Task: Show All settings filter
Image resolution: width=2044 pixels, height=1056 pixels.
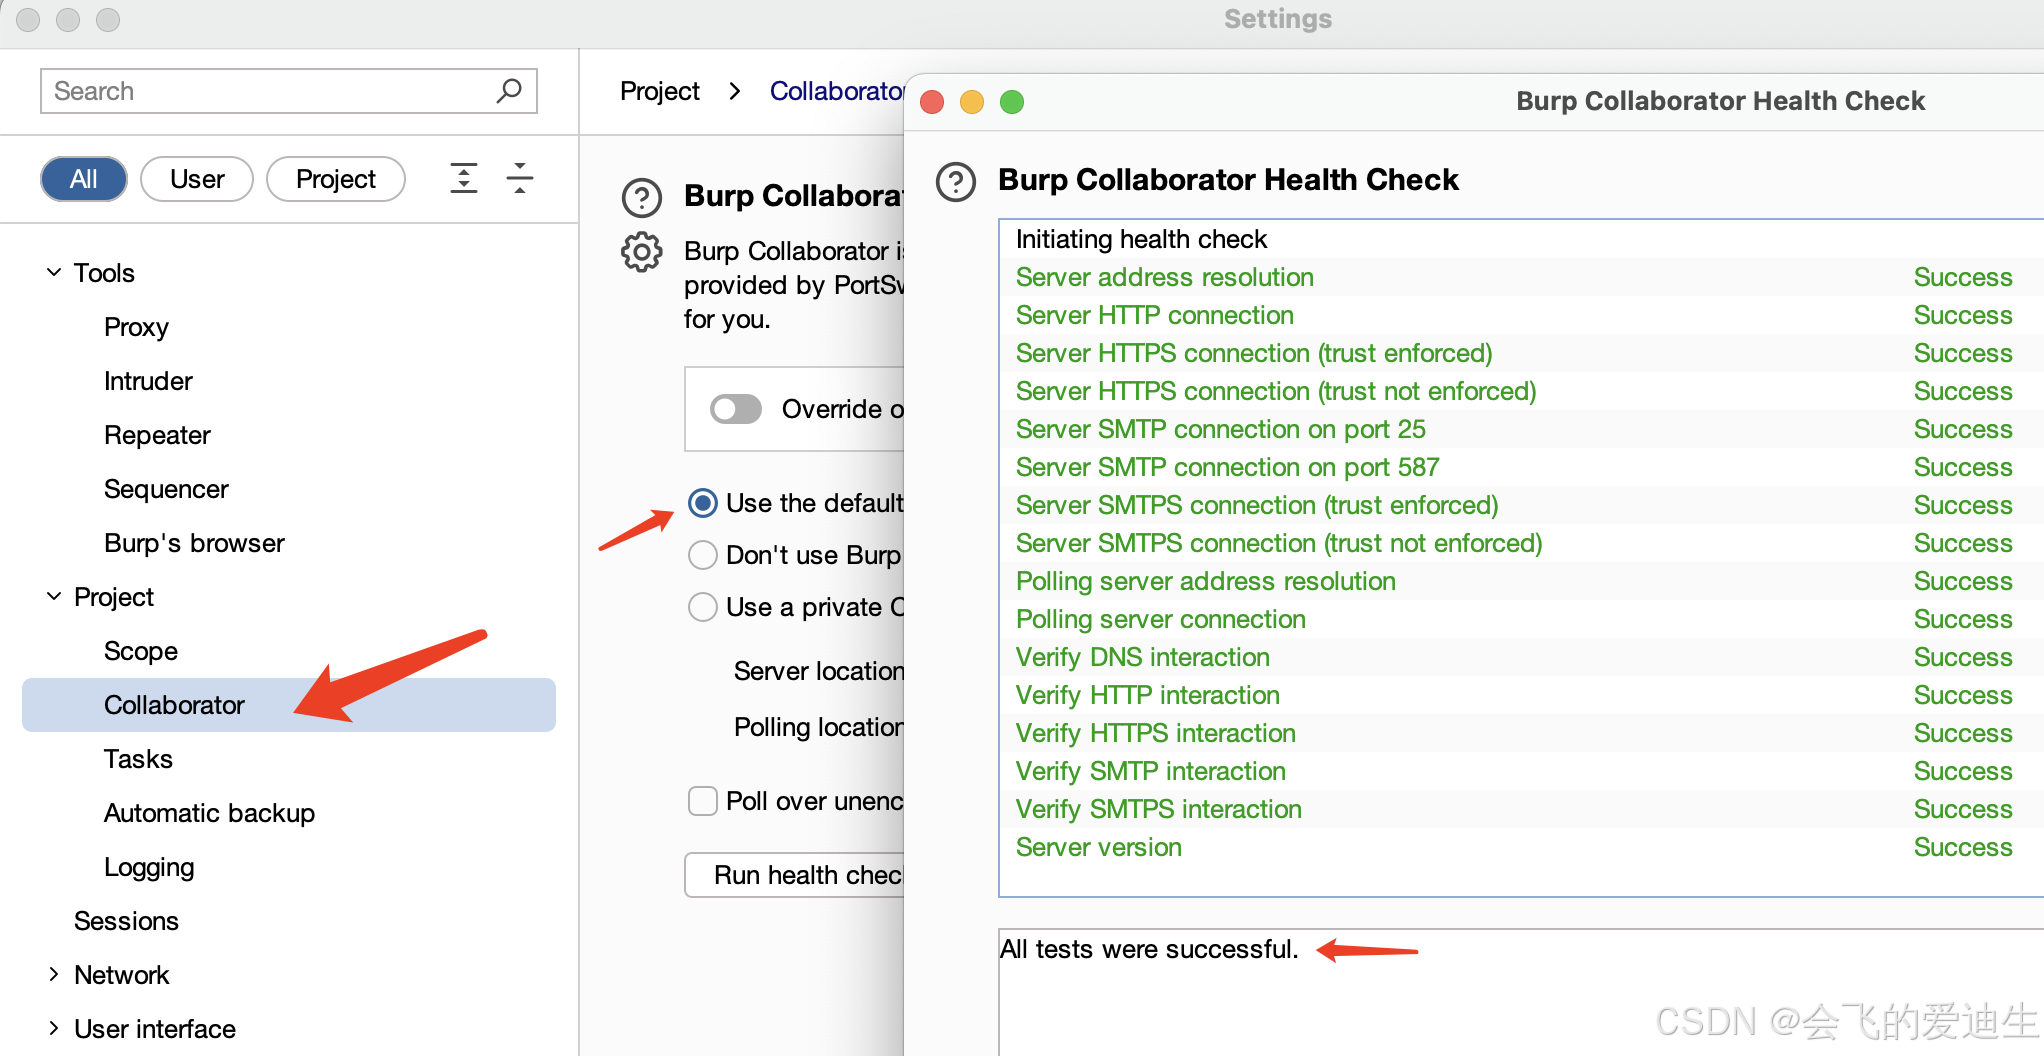Action: (x=84, y=179)
